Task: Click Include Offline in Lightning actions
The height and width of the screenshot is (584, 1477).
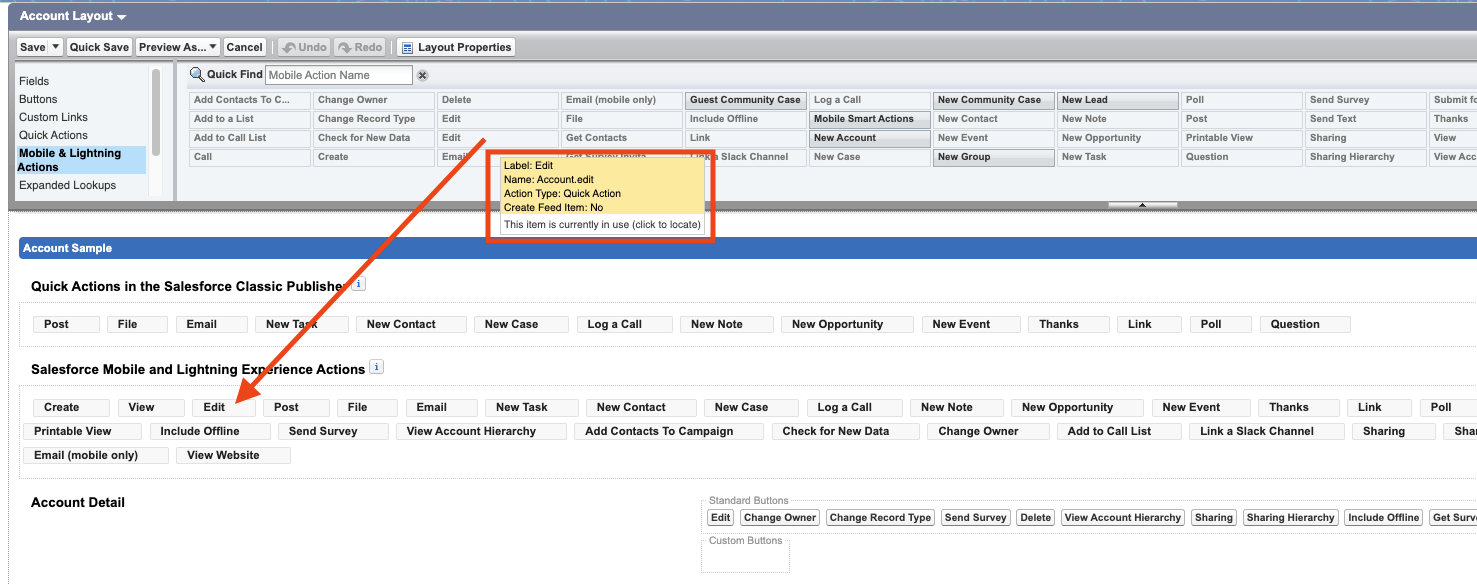Action: point(210,431)
